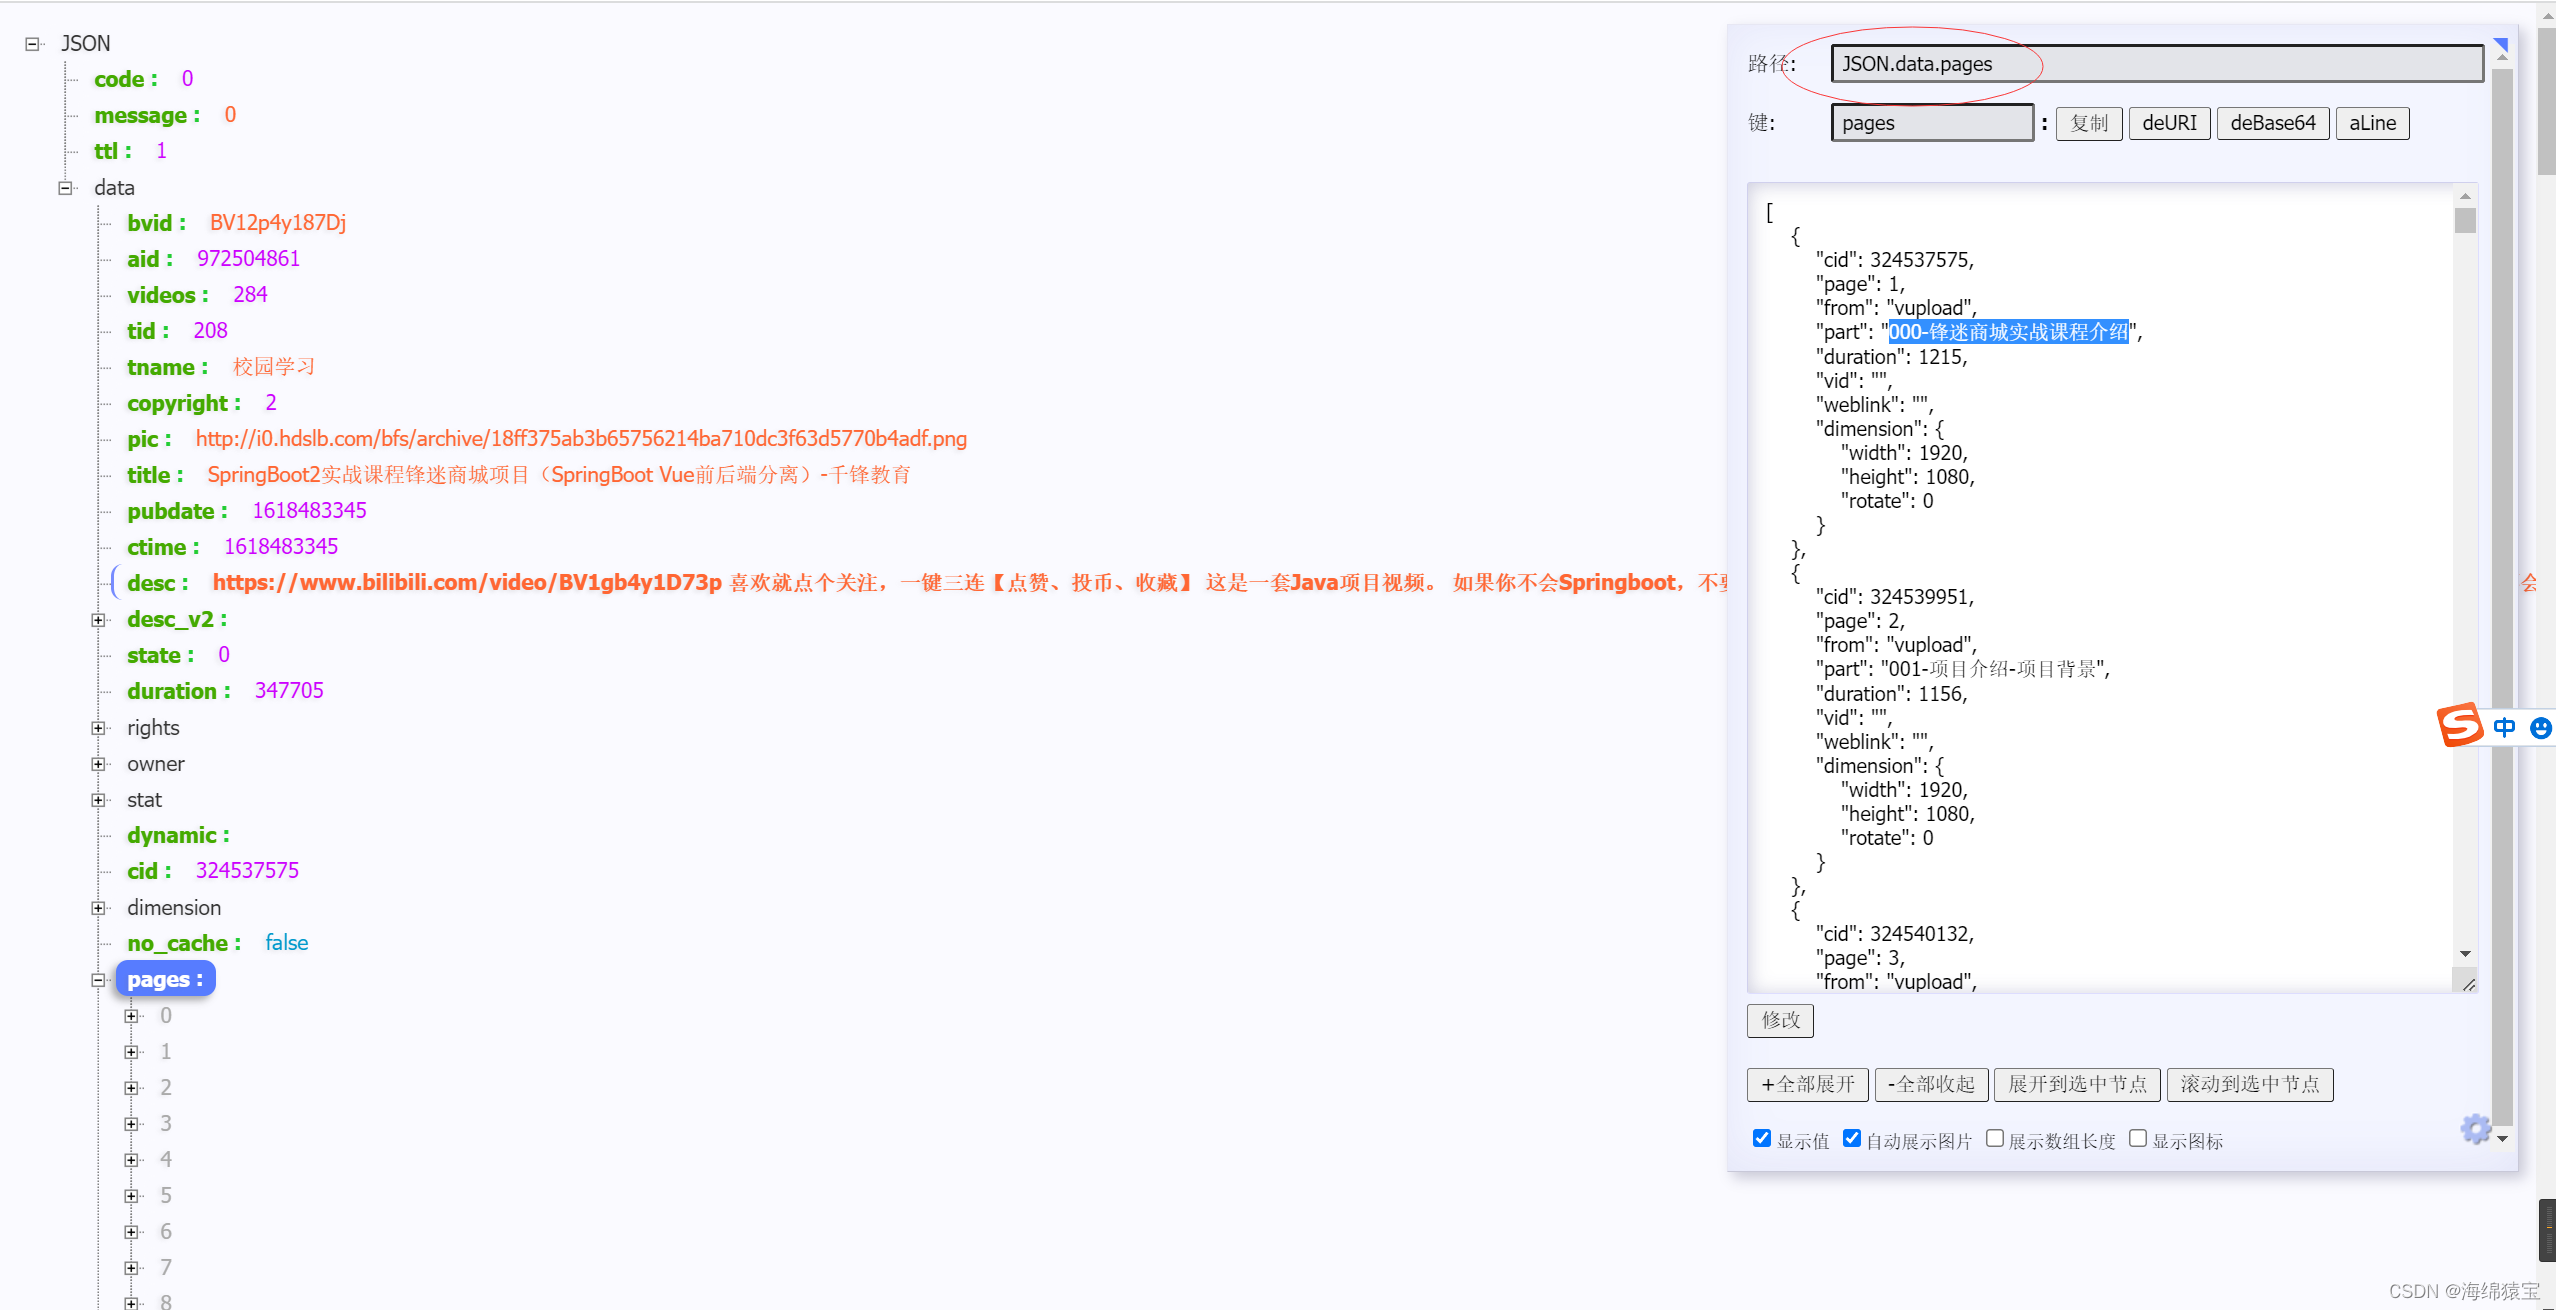Image resolution: width=2556 pixels, height=1310 pixels.
Task: Click the textarea scroll up arrow
Action: pyautogui.click(x=2465, y=197)
